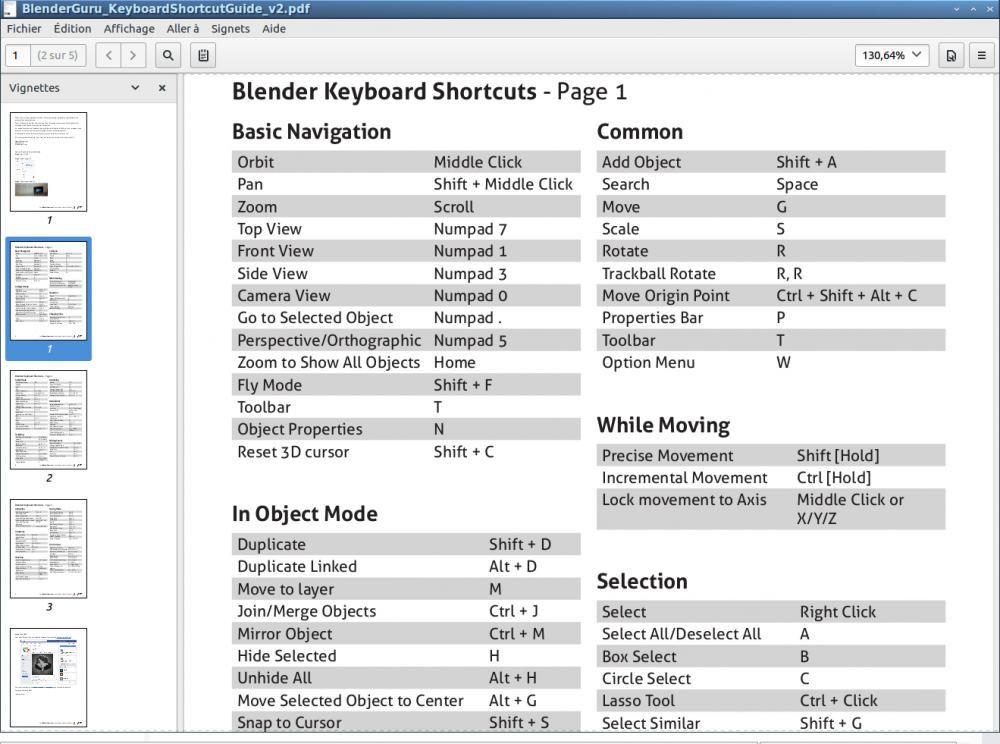1000x744 pixels.
Task: Open the document view options icon
Action: (951, 55)
